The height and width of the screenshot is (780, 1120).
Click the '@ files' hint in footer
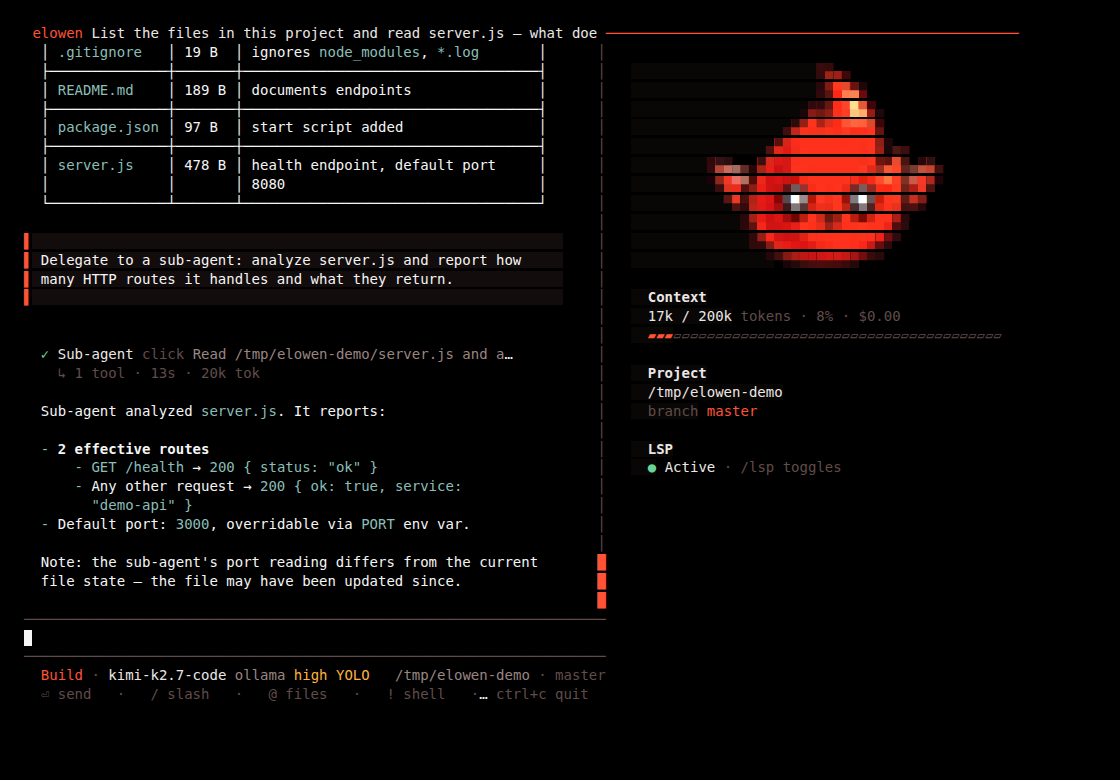pyautogui.click(x=298, y=694)
